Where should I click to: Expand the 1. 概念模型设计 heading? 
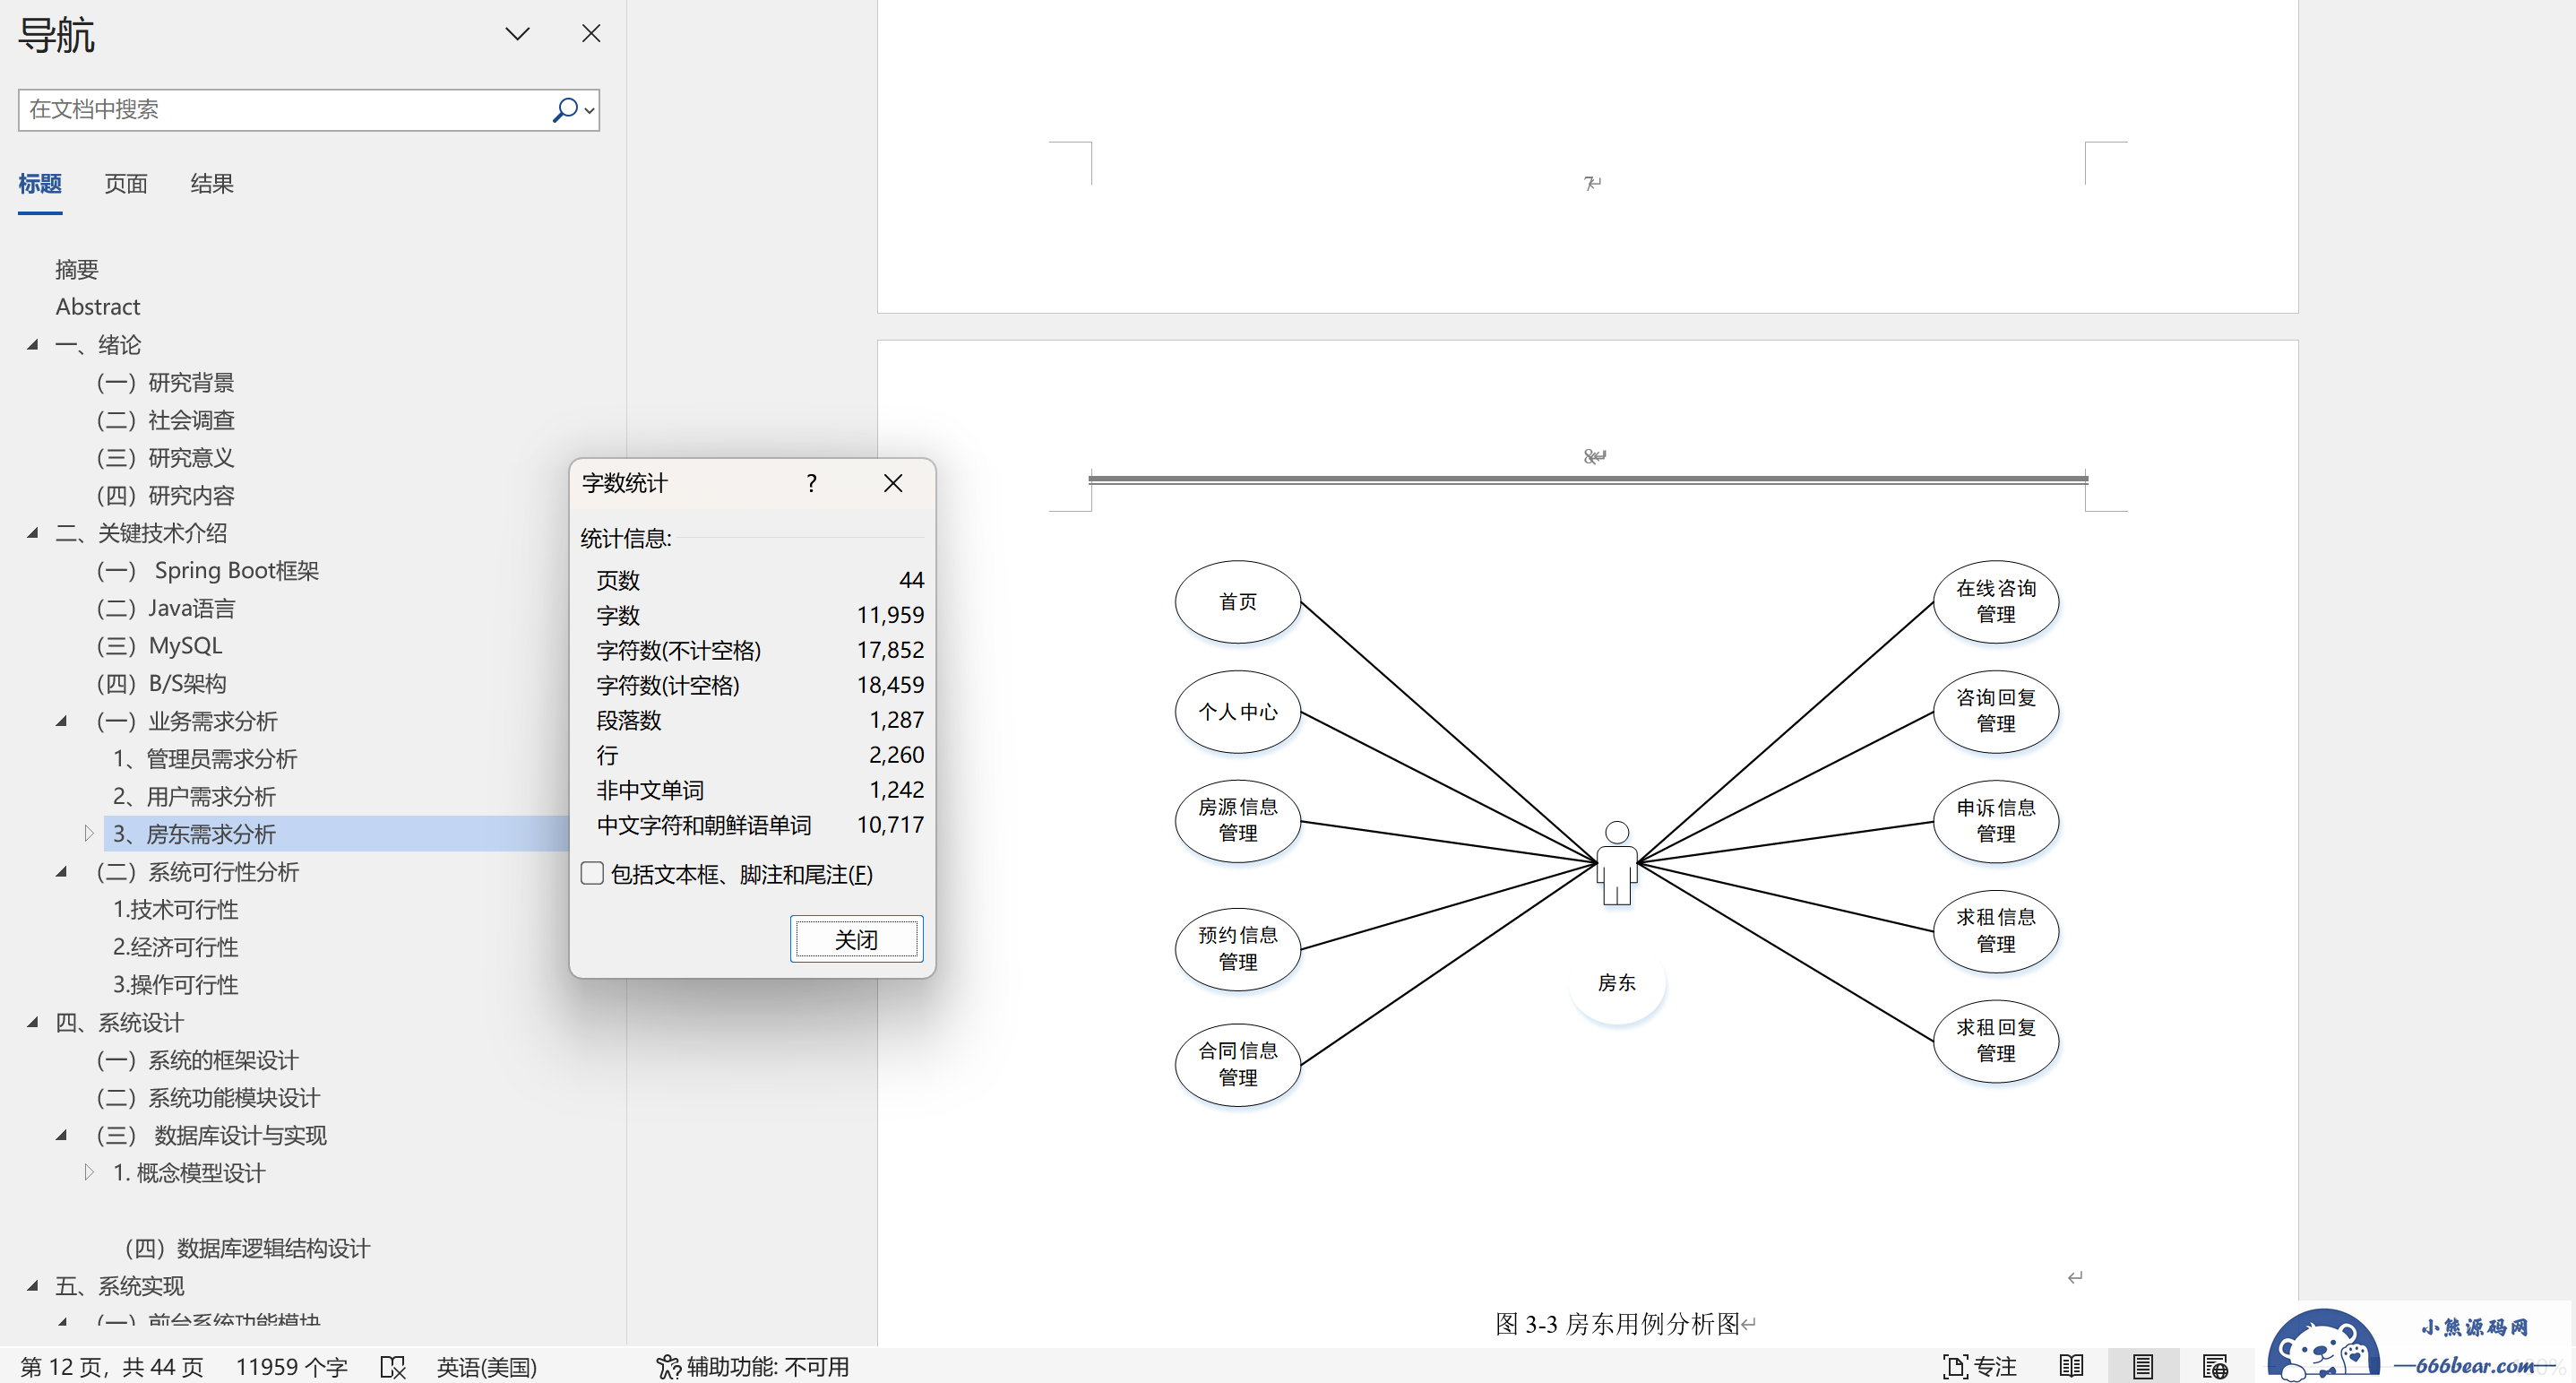pos(89,1172)
